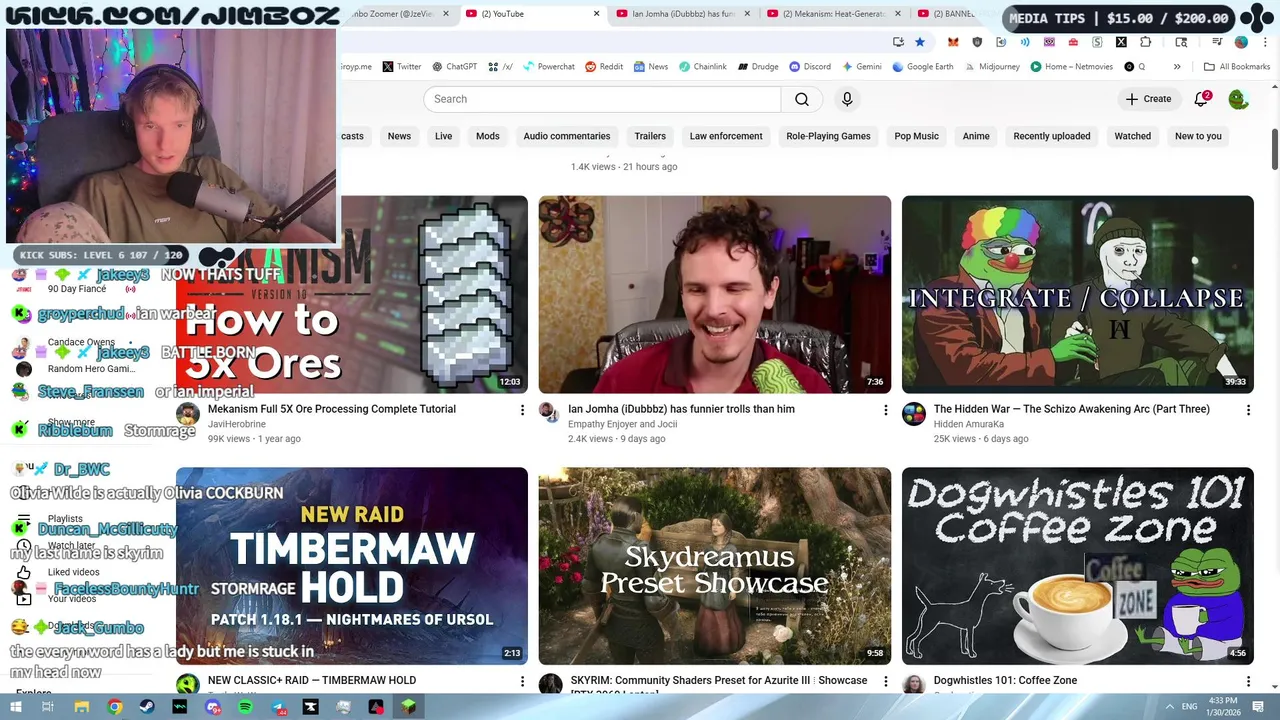
Task: Open Steam from taskbar
Action: (147, 707)
